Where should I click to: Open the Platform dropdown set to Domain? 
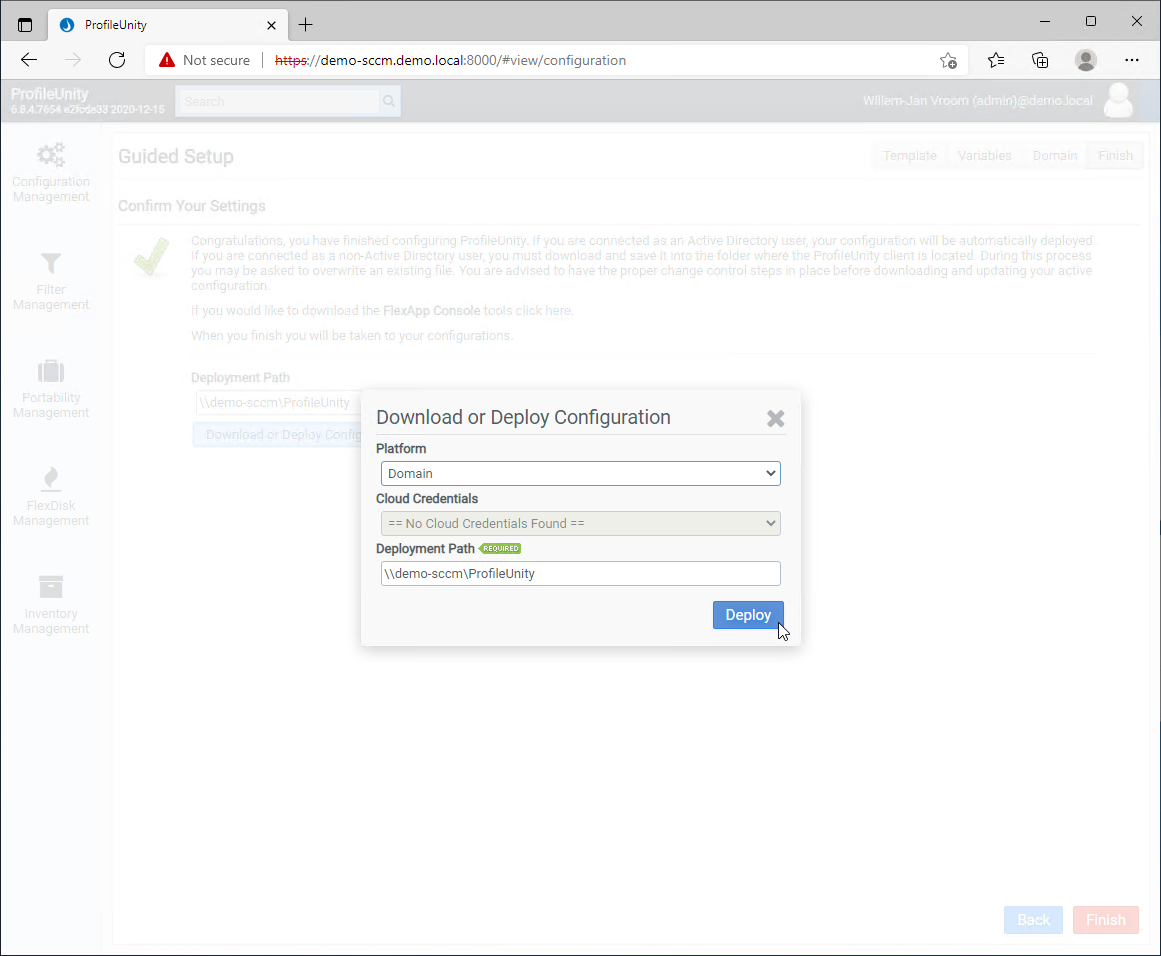point(580,473)
